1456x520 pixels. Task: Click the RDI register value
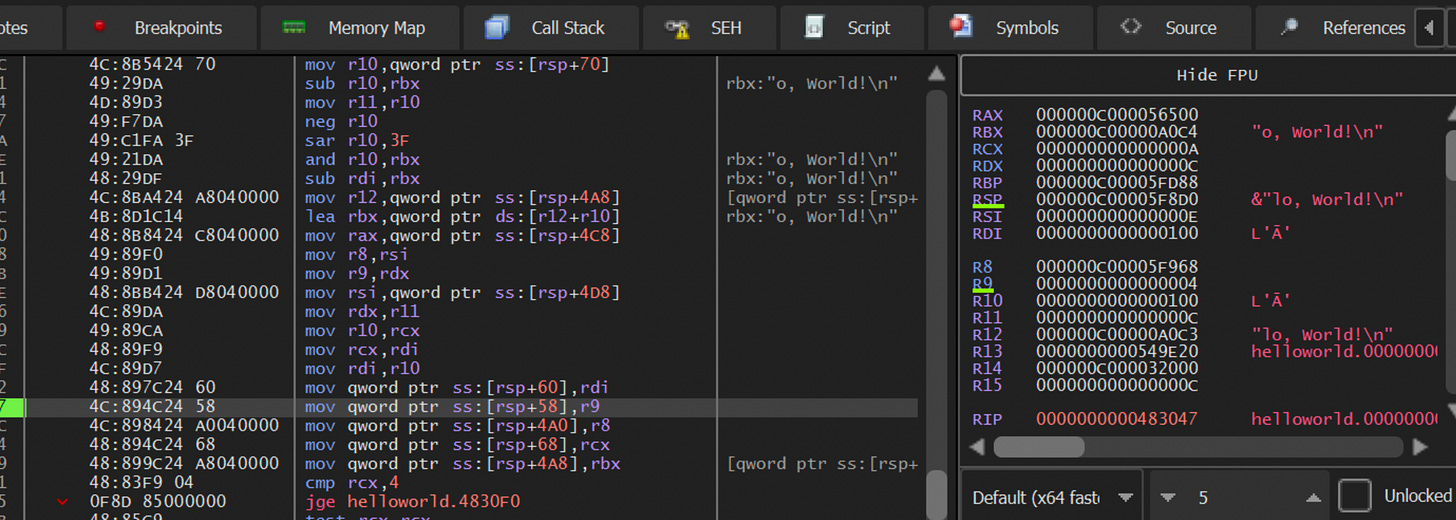(1117, 234)
